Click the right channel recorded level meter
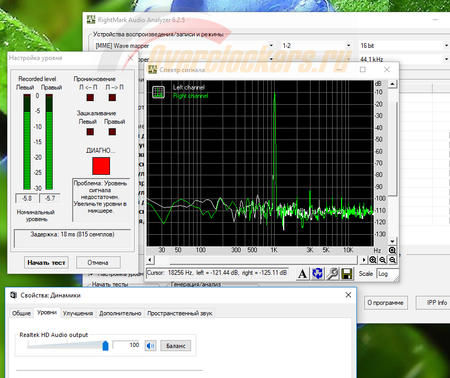The width and height of the screenshot is (450, 378). tap(49, 142)
